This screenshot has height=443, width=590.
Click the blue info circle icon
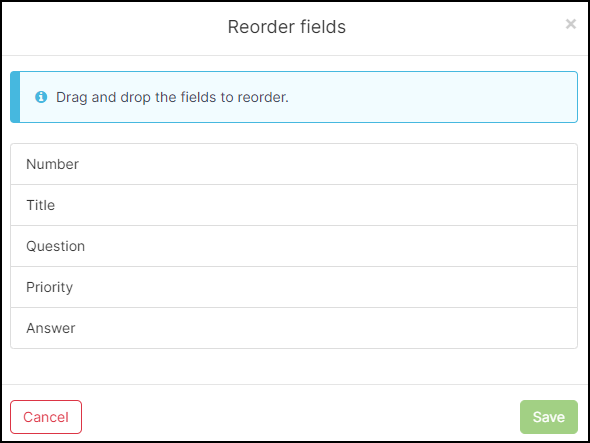(x=41, y=97)
